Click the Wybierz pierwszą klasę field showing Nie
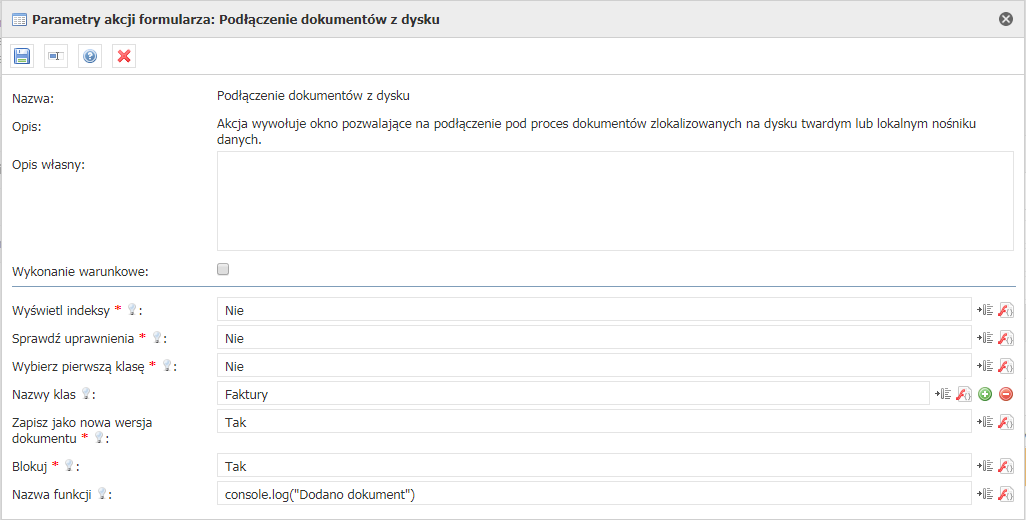This screenshot has height=520, width=1026. coord(594,366)
